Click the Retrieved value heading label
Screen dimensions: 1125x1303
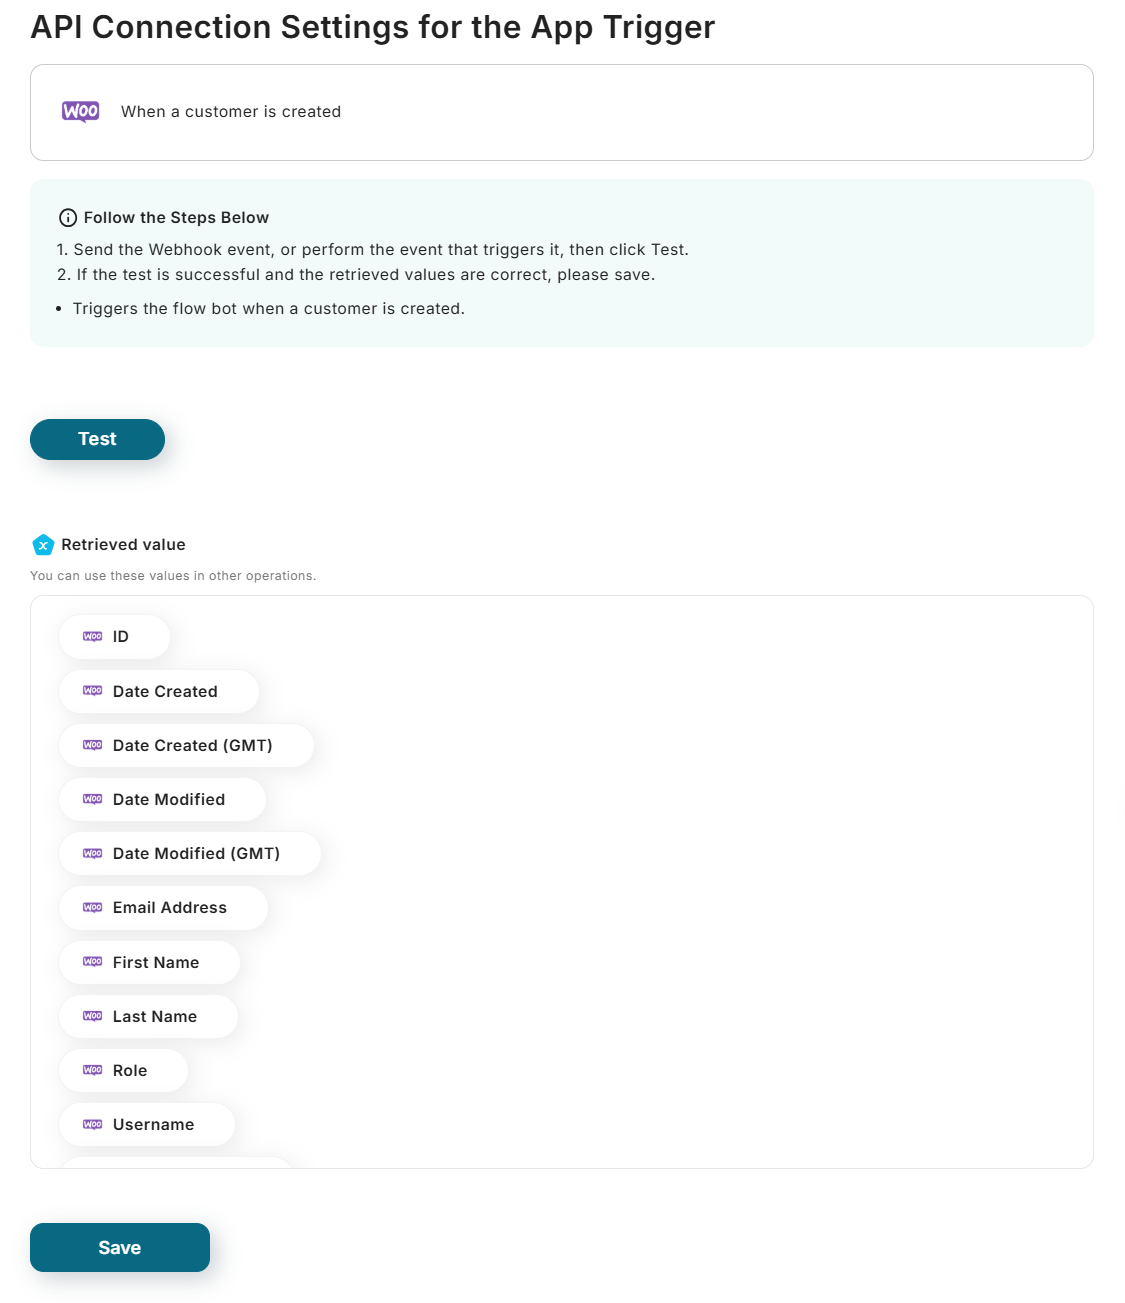coord(123,545)
